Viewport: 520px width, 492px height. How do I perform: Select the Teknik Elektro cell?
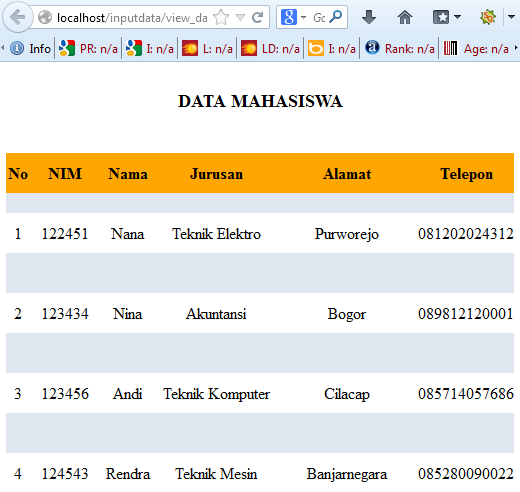pyautogui.click(x=216, y=233)
